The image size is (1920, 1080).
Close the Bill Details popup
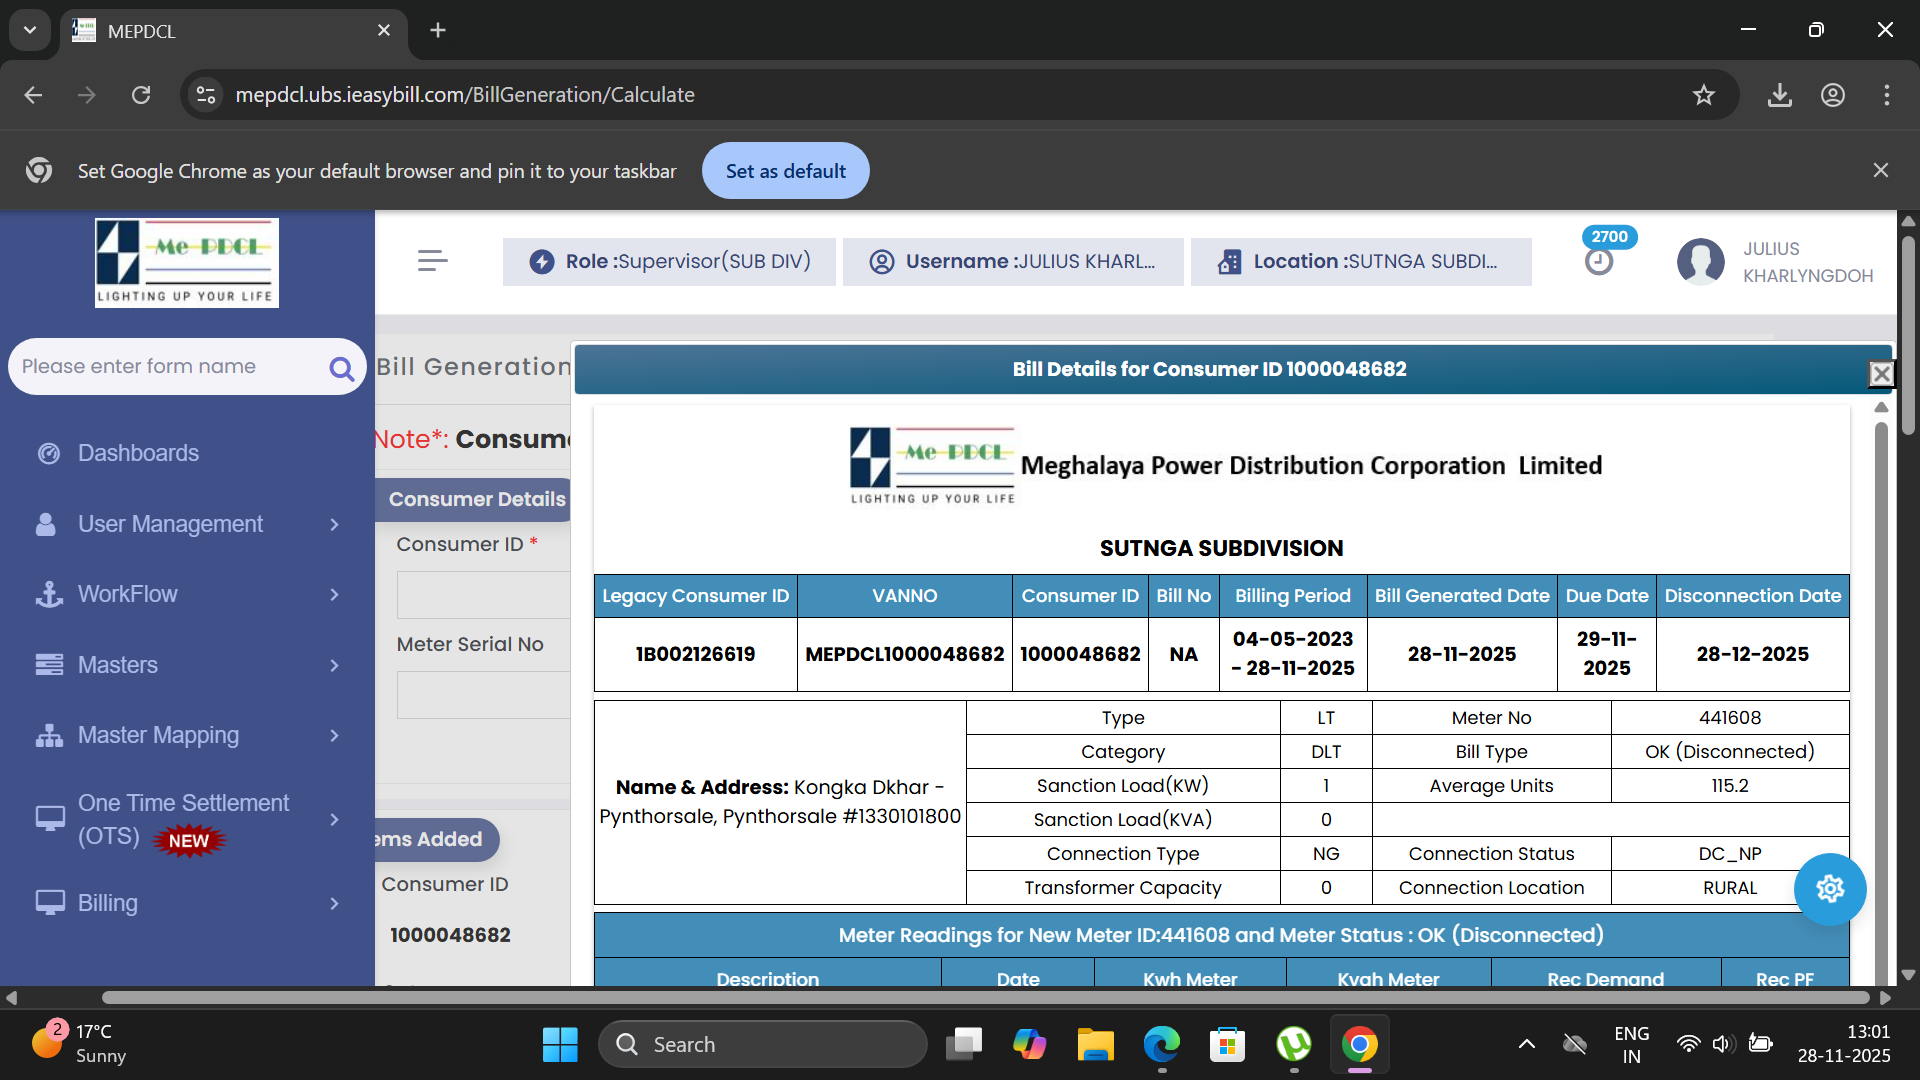[x=1881, y=373]
